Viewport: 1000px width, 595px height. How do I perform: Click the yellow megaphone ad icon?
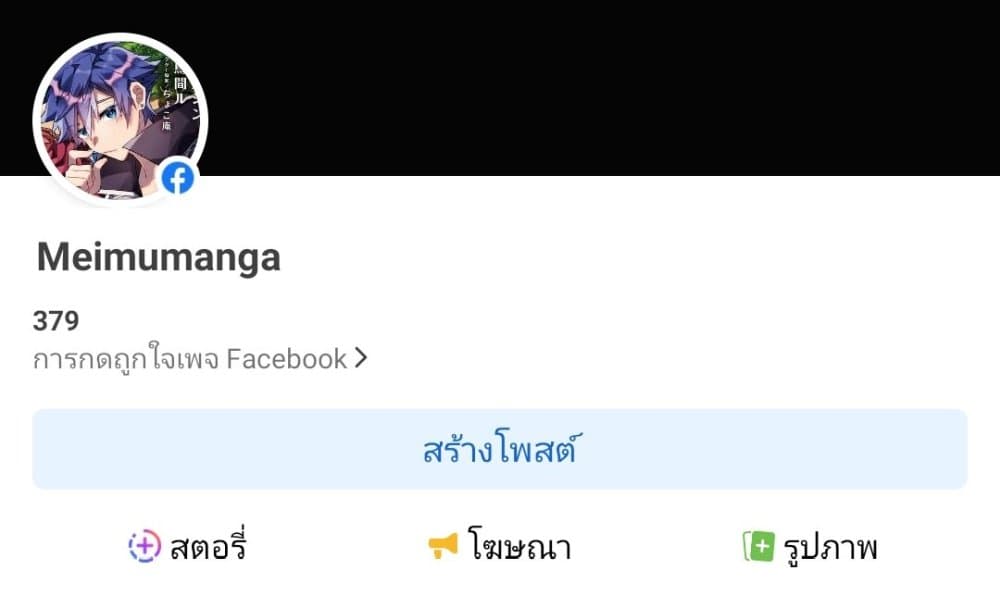443,547
